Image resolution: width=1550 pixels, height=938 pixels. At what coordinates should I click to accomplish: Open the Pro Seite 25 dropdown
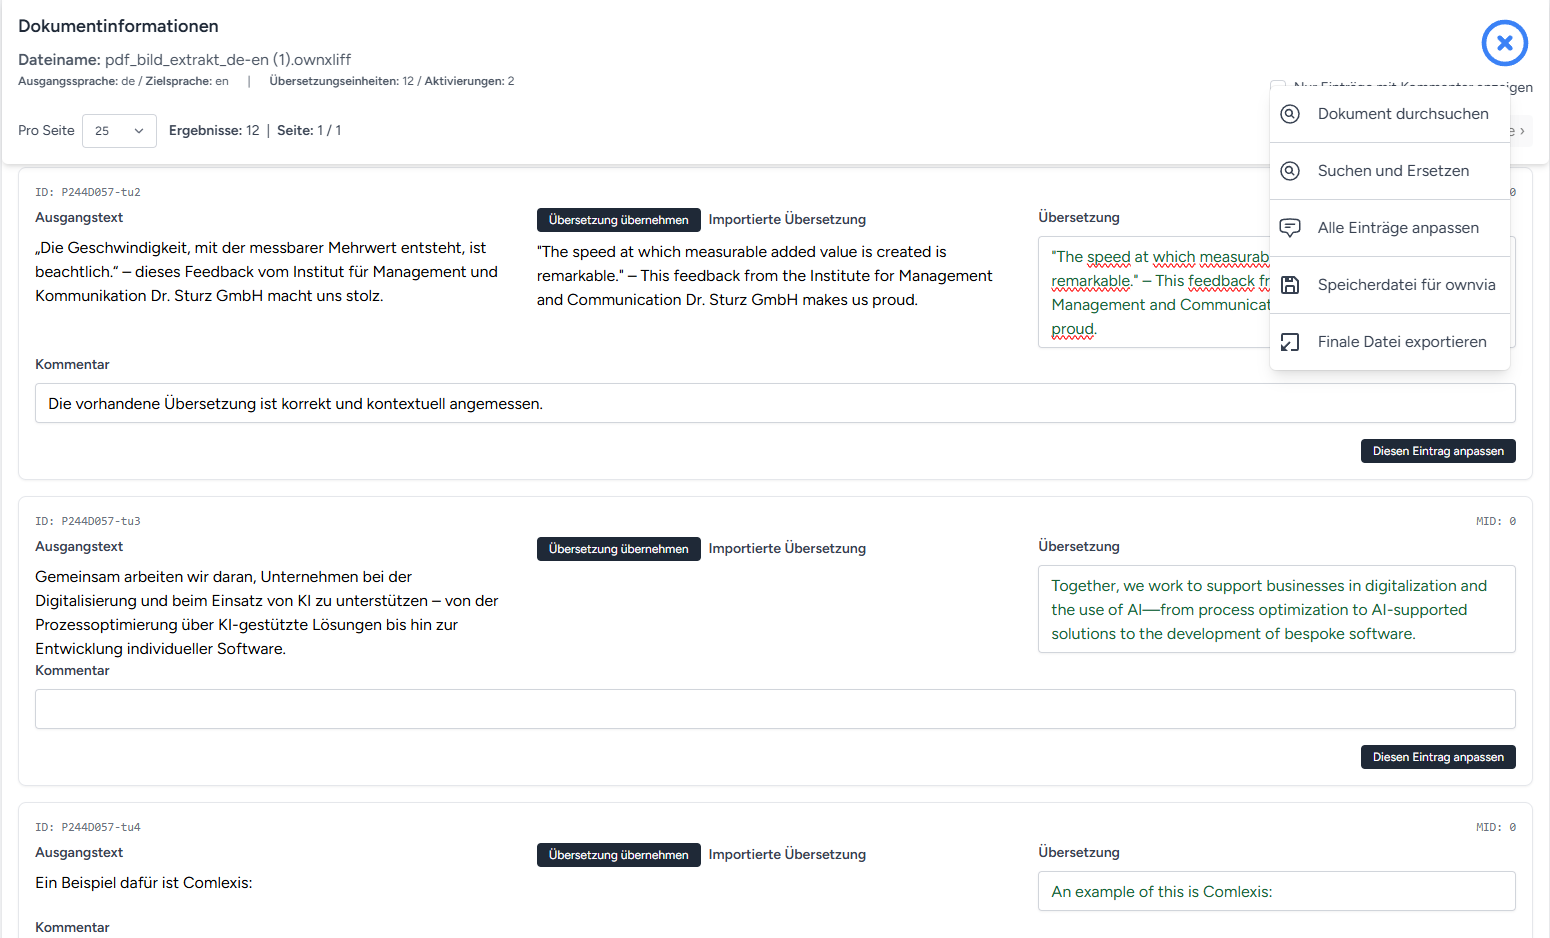point(119,131)
